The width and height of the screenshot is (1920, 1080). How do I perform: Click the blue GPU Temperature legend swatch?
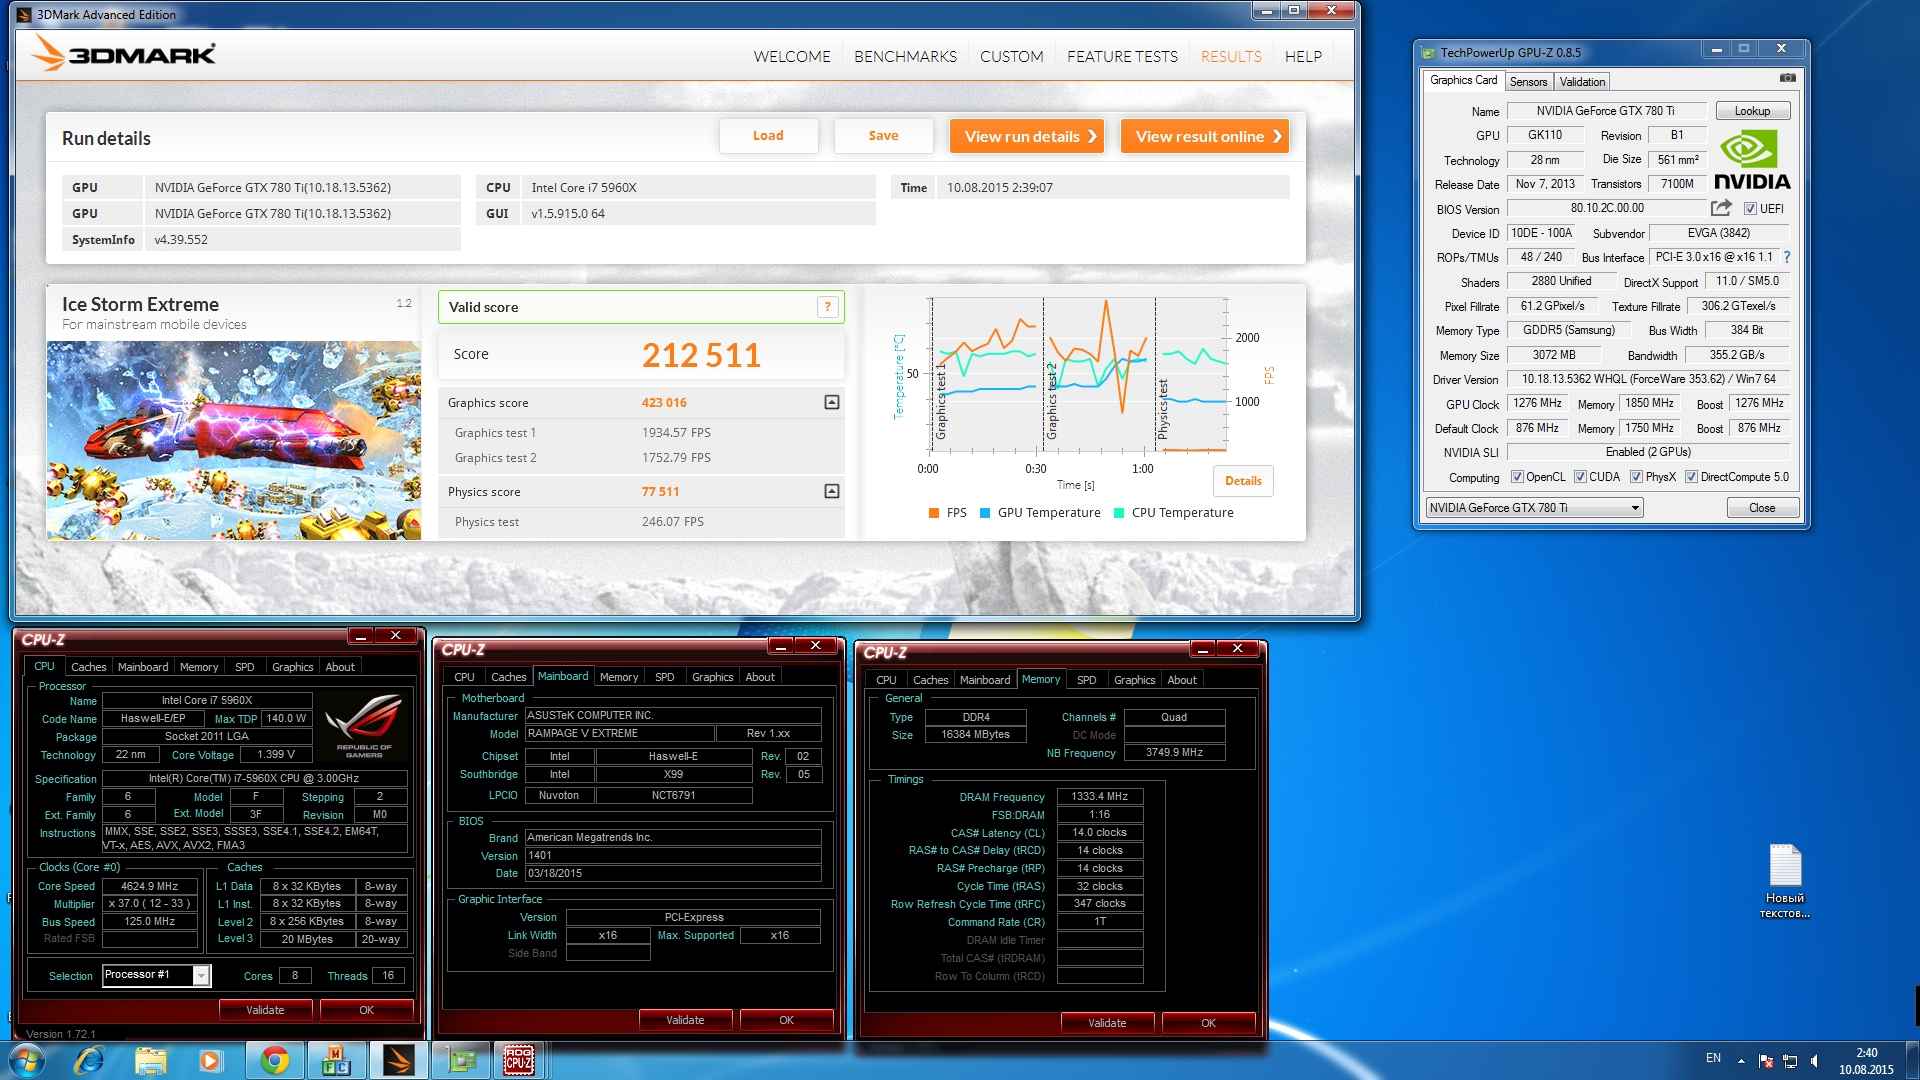point(984,513)
